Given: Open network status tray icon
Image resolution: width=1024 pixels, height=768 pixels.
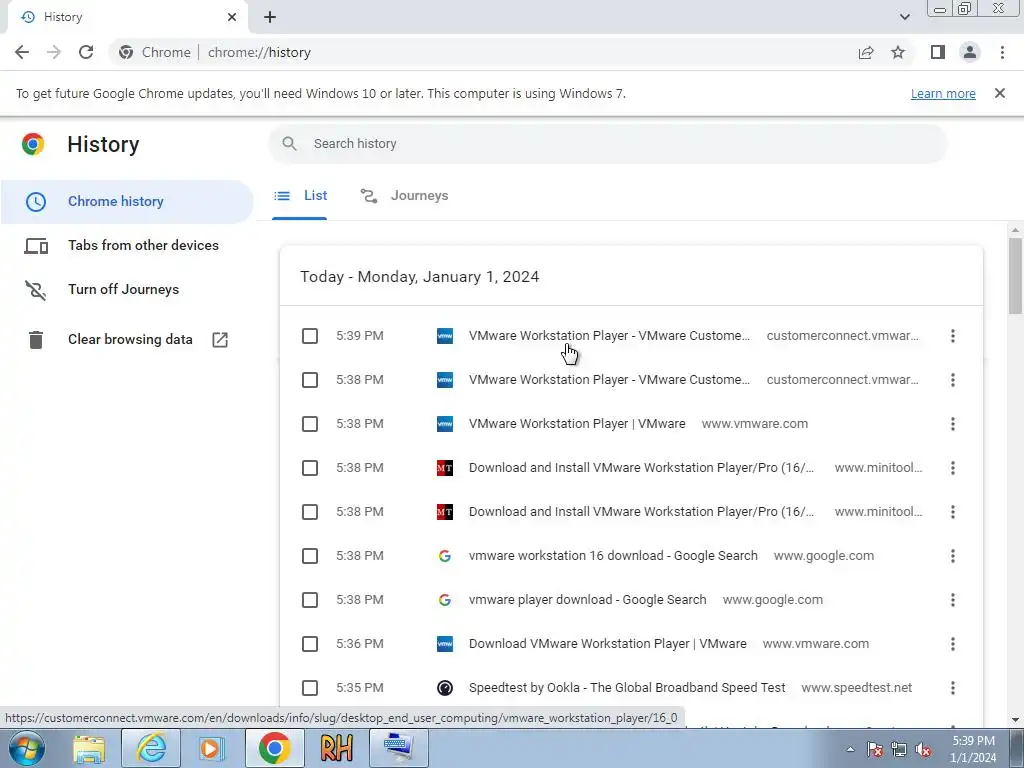Looking at the screenshot, I should click(x=899, y=749).
